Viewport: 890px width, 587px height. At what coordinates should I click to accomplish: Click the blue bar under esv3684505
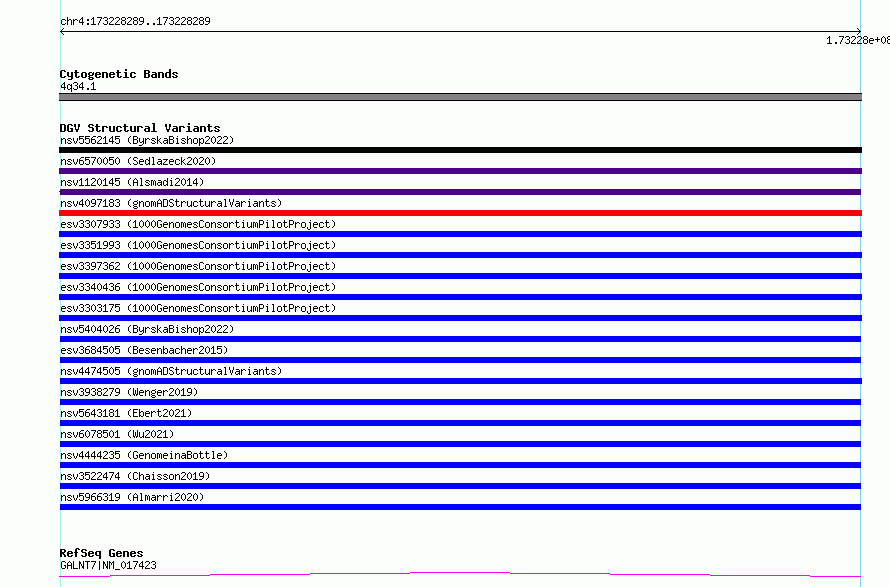coord(460,360)
